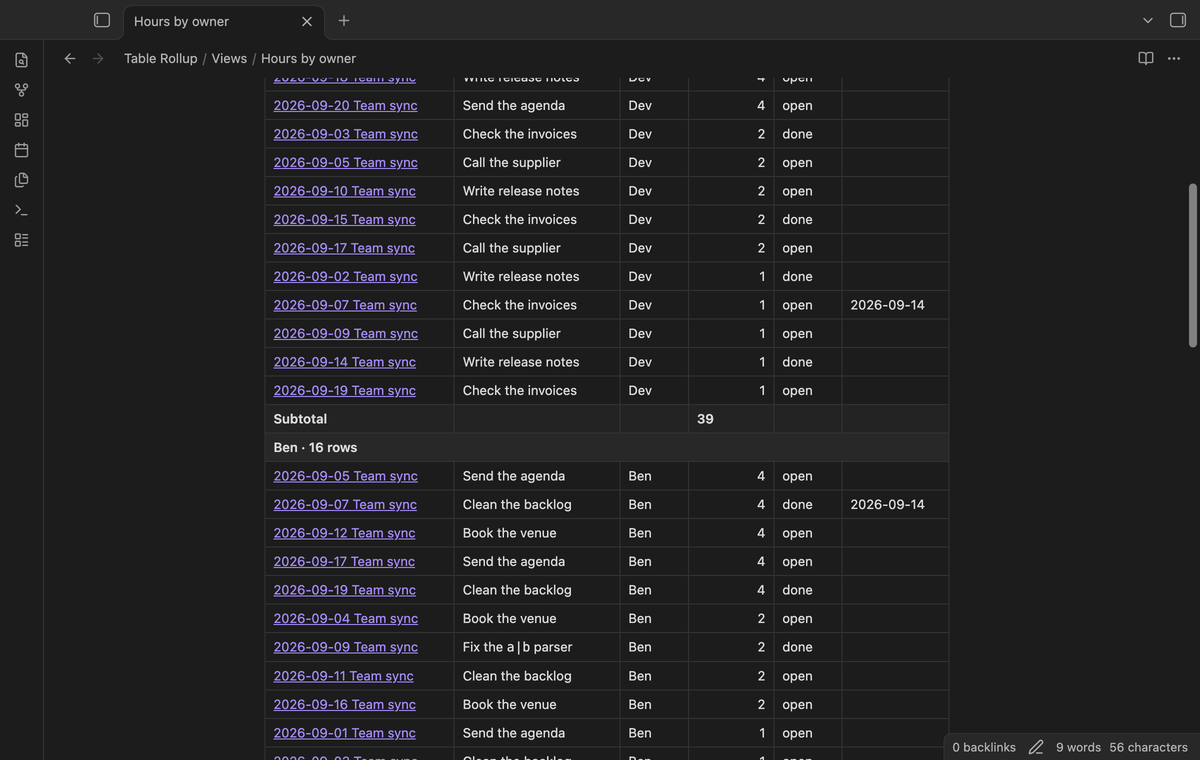1200x760 pixels.
Task: Open the 2026-09-10 Team sync link
Action: pos(344,191)
